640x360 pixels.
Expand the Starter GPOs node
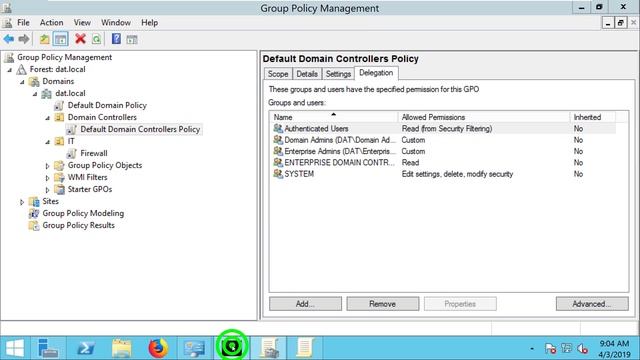click(47, 190)
